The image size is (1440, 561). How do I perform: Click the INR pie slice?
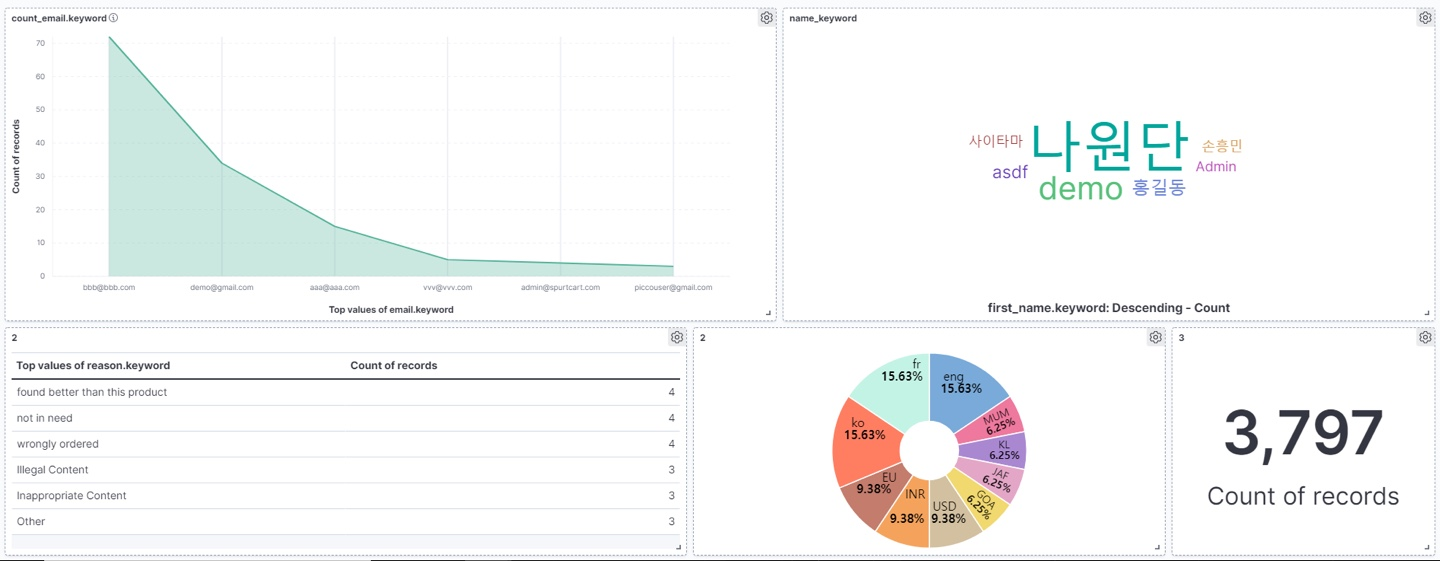tap(907, 516)
